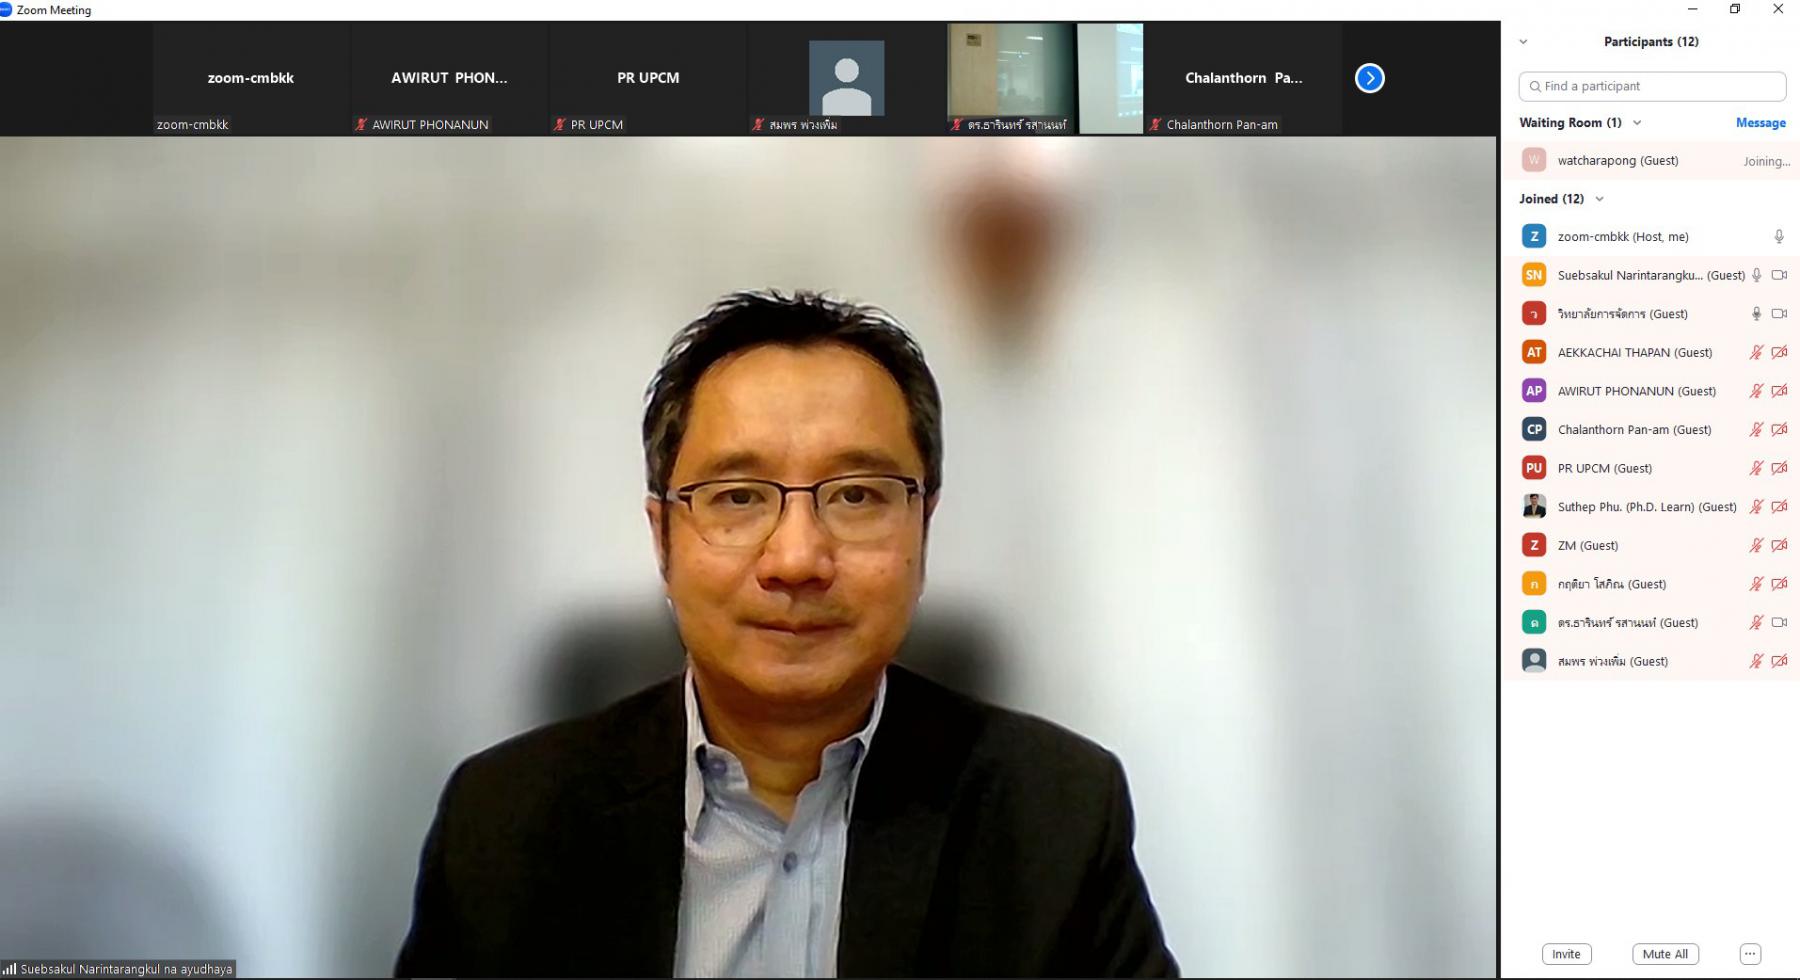Select zoom-cmbkk video thumbnail

251,78
